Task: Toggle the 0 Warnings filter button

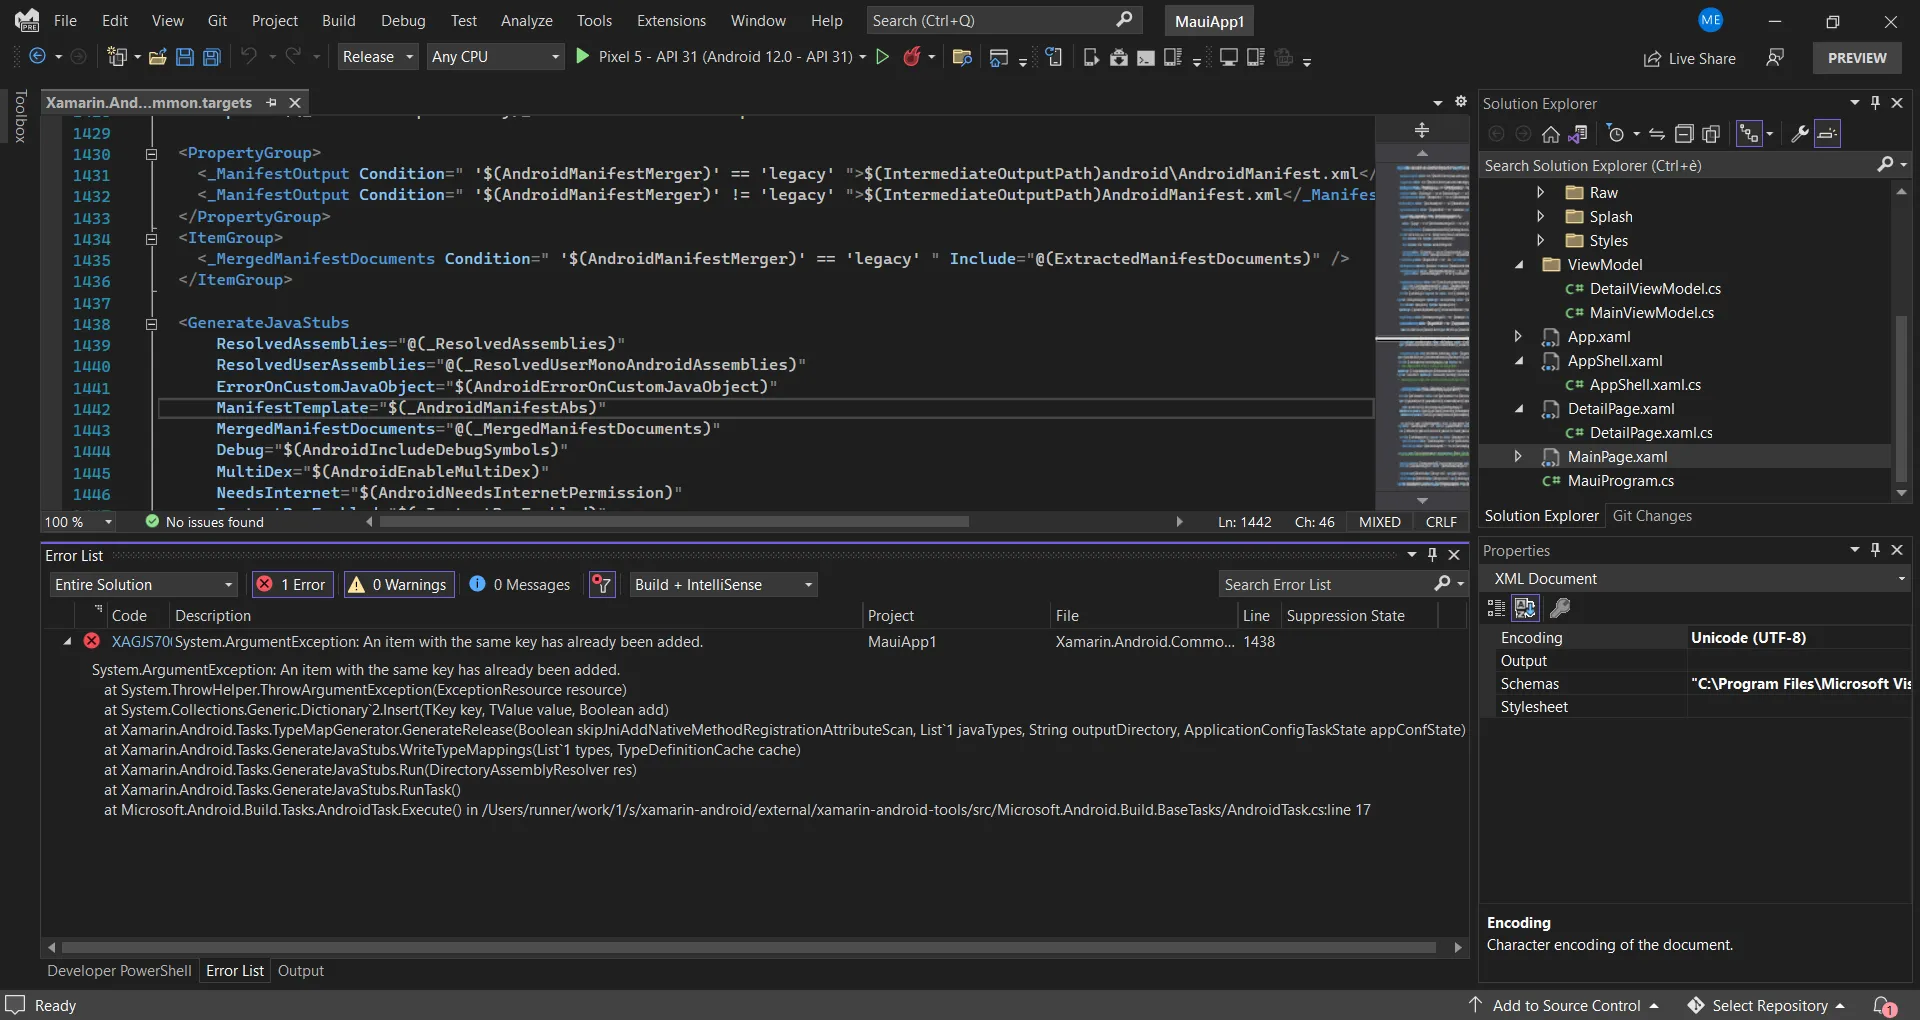Action: [398, 585]
